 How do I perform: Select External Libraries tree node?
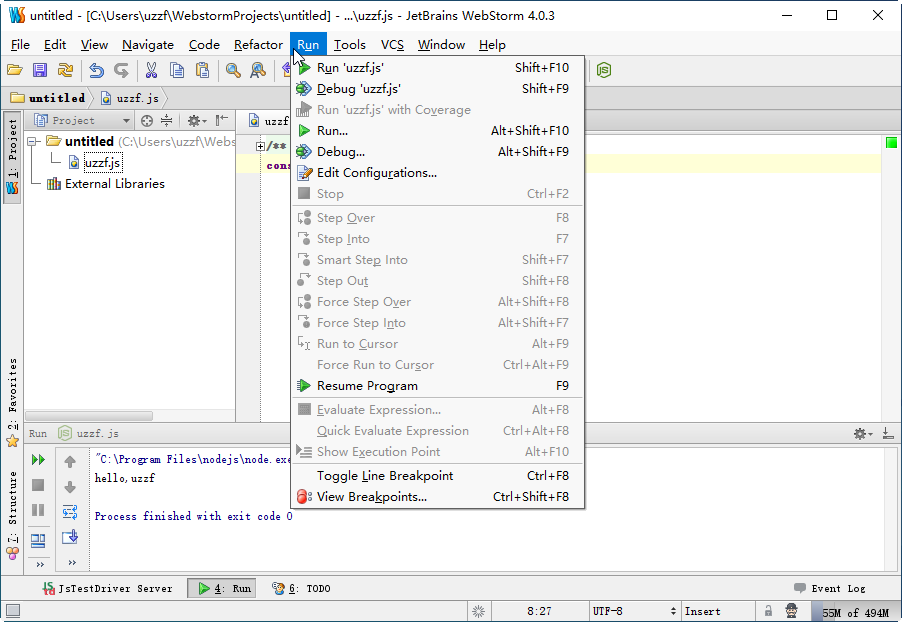[114, 184]
